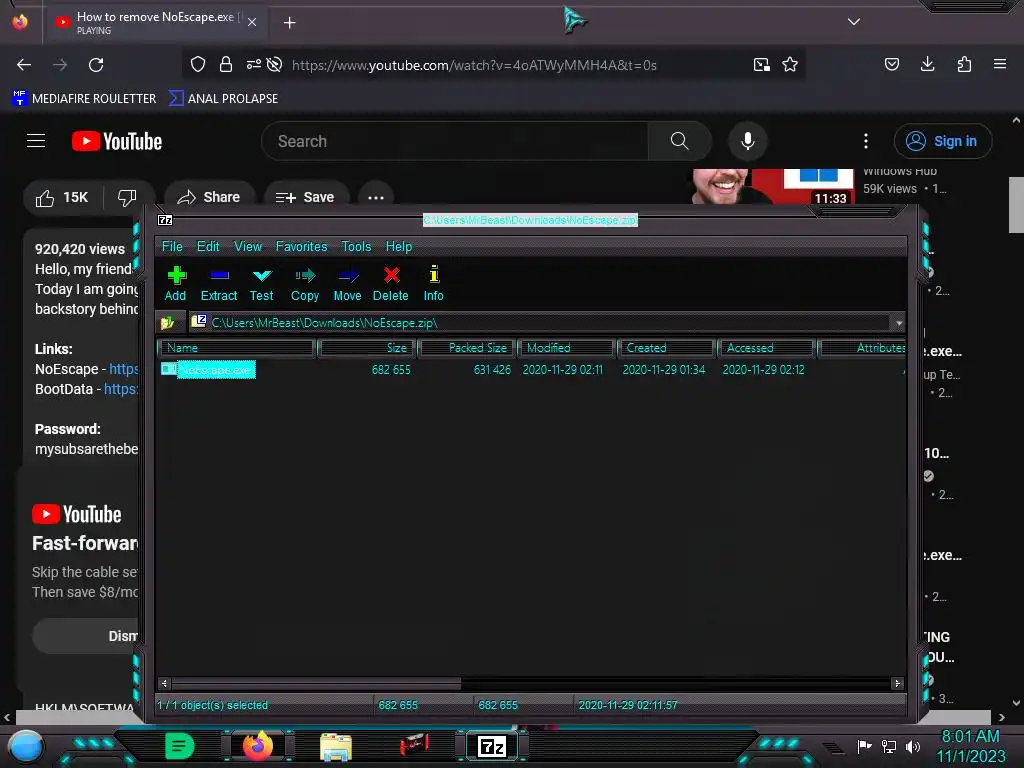
Task: Open Firefox from the taskbar
Action: tap(258, 746)
